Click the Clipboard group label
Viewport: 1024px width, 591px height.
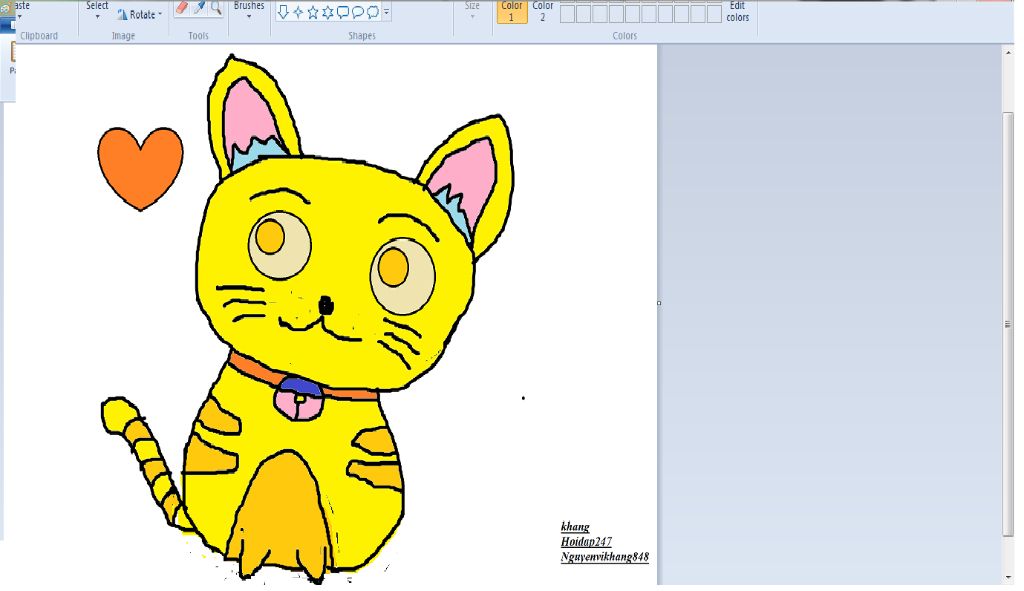coord(39,36)
